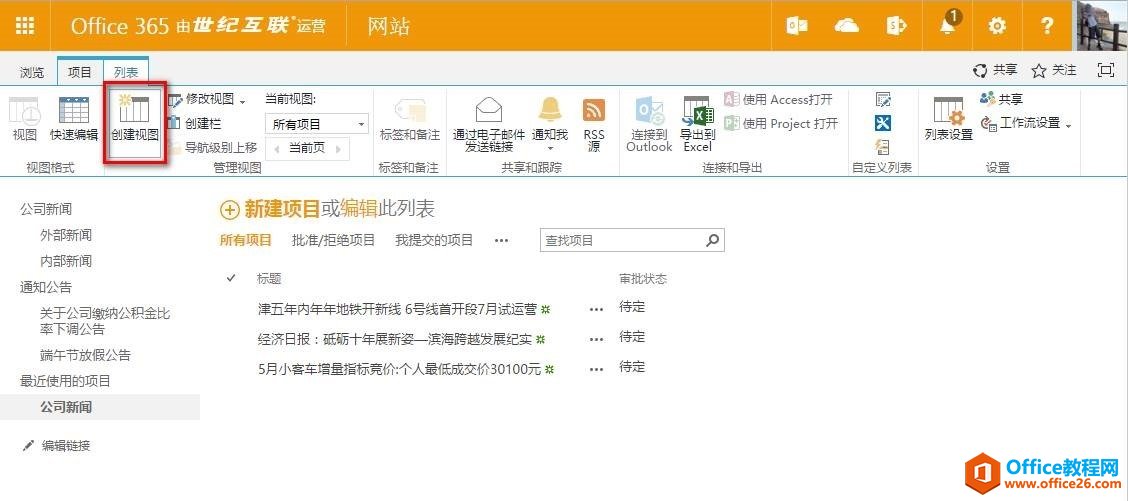
Task: Open item 津五年内年年地铁开新线 6号线
Action: click(x=397, y=309)
